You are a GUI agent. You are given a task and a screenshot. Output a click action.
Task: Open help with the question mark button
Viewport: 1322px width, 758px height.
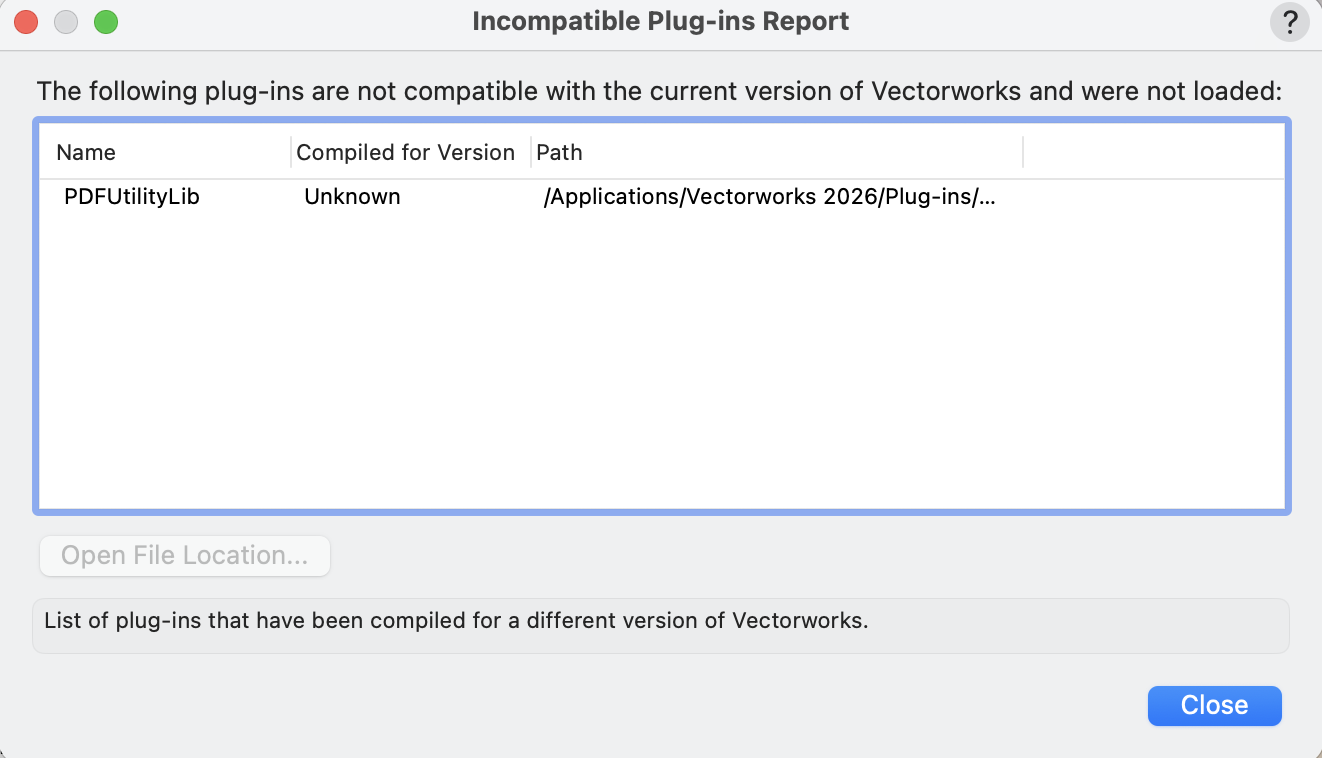point(1290,22)
